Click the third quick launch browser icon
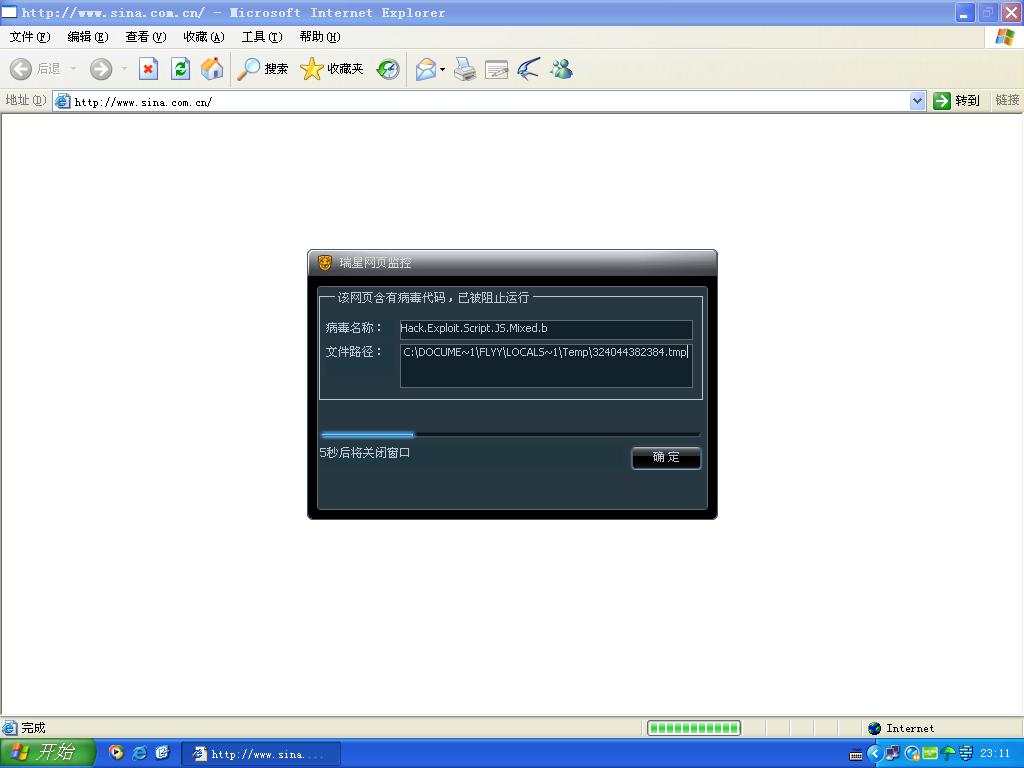The image size is (1024, 768). [x=162, y=753]
